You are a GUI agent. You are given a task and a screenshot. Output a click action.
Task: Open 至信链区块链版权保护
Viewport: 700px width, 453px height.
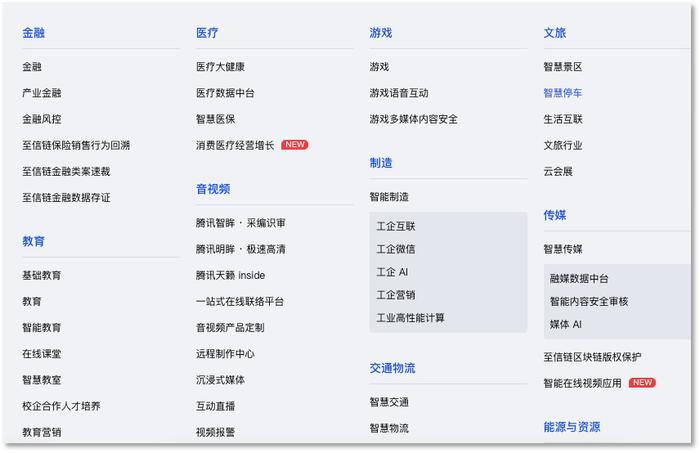click(x=592, y=357)
